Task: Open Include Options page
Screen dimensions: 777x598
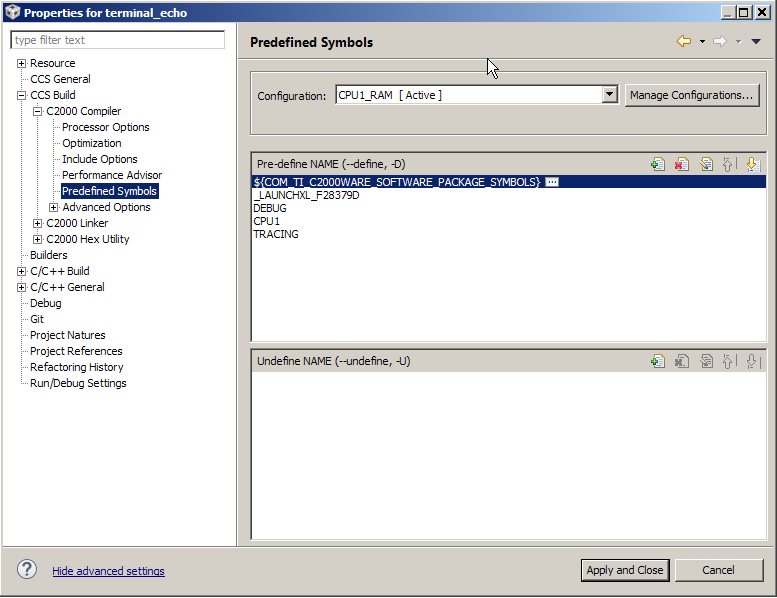Action: click(100, 159)
